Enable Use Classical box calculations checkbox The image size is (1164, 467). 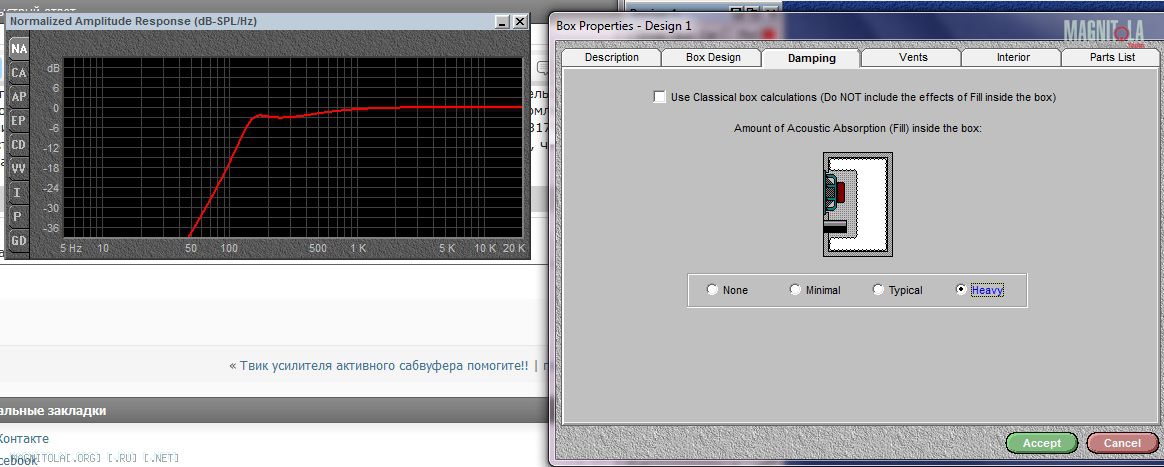(x=659, y=97)
